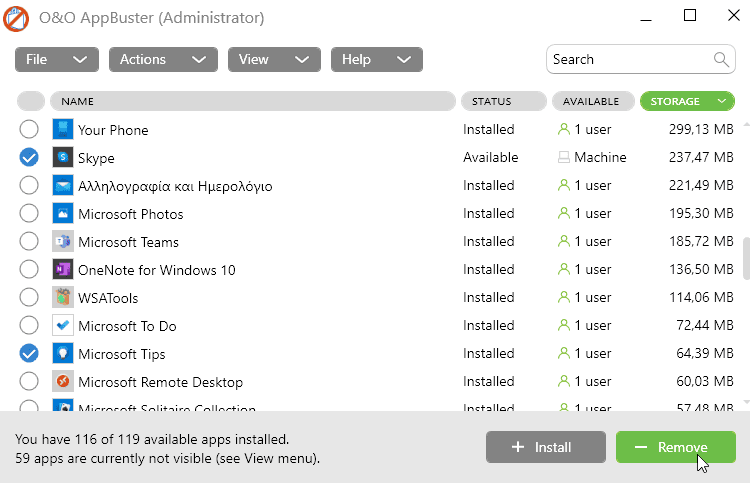
Task: Click the WSATools name text
Action: (108, 298)
